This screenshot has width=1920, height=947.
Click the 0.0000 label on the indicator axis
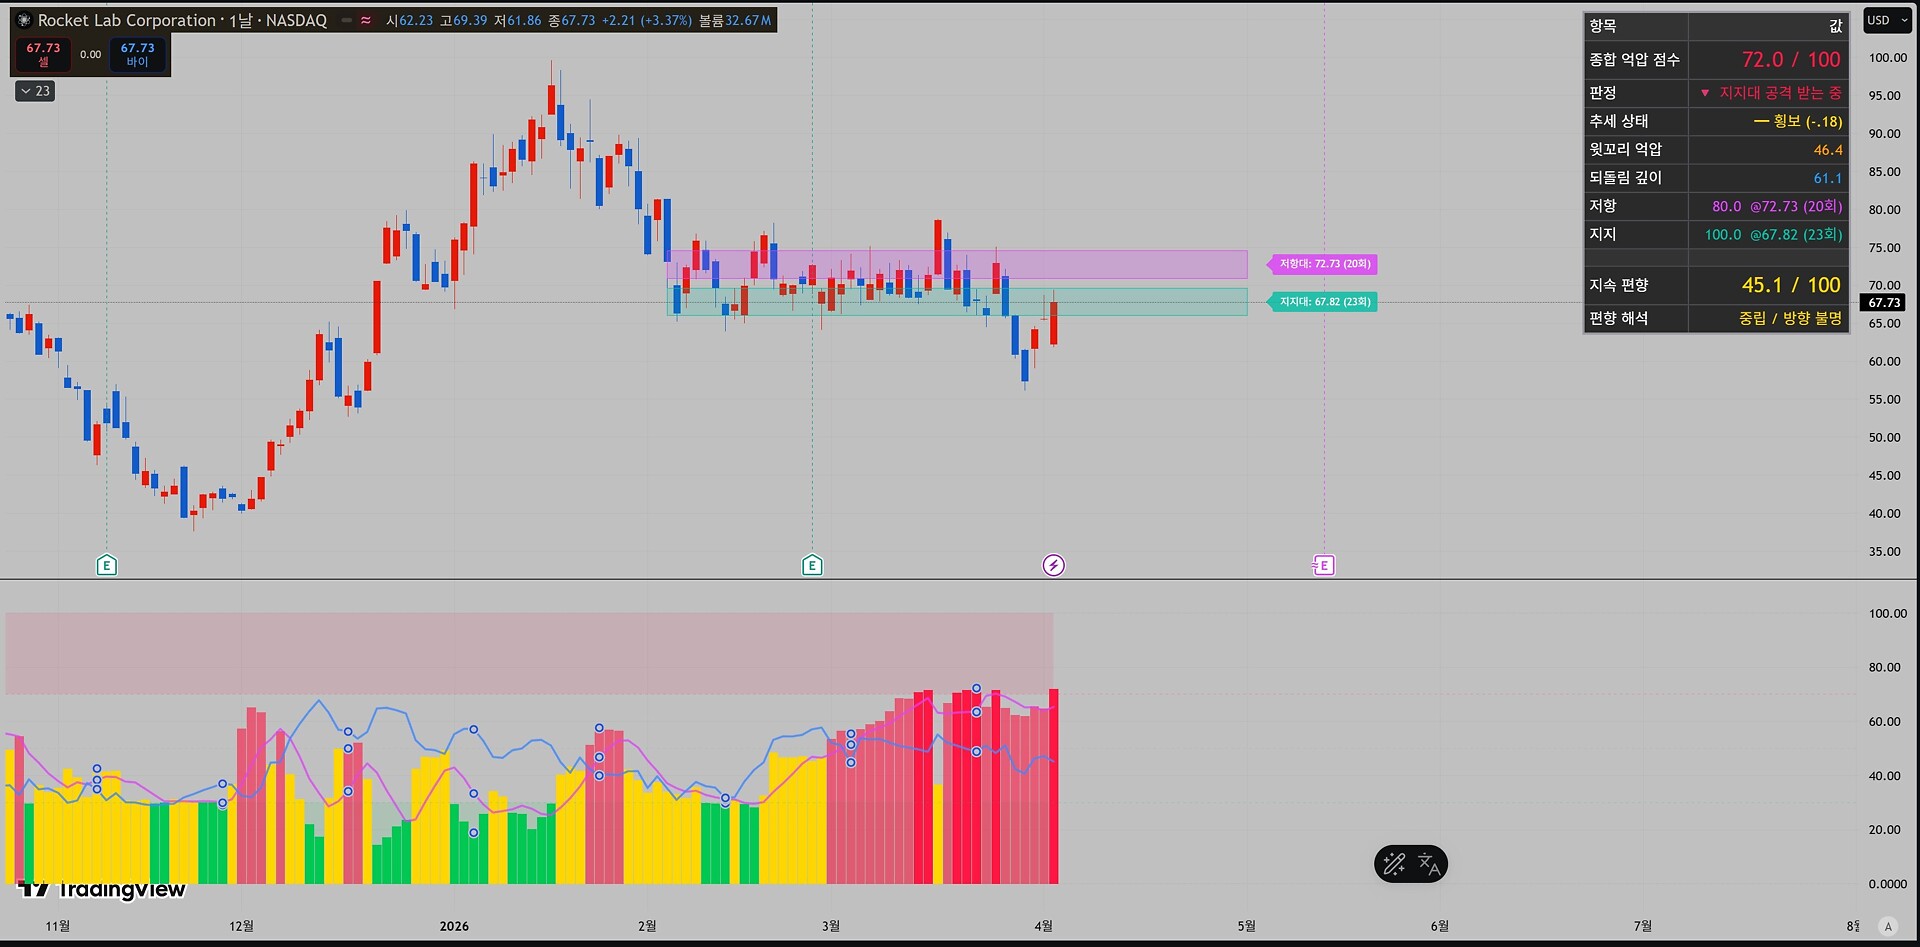[1887, 884]
